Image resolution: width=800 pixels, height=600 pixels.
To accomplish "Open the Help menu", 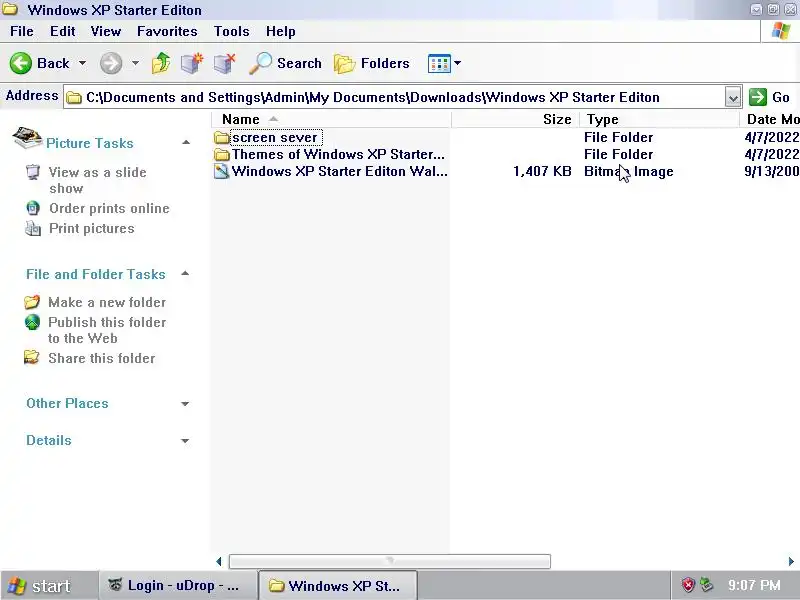I will pyautogui.click(x=281, y=31).
